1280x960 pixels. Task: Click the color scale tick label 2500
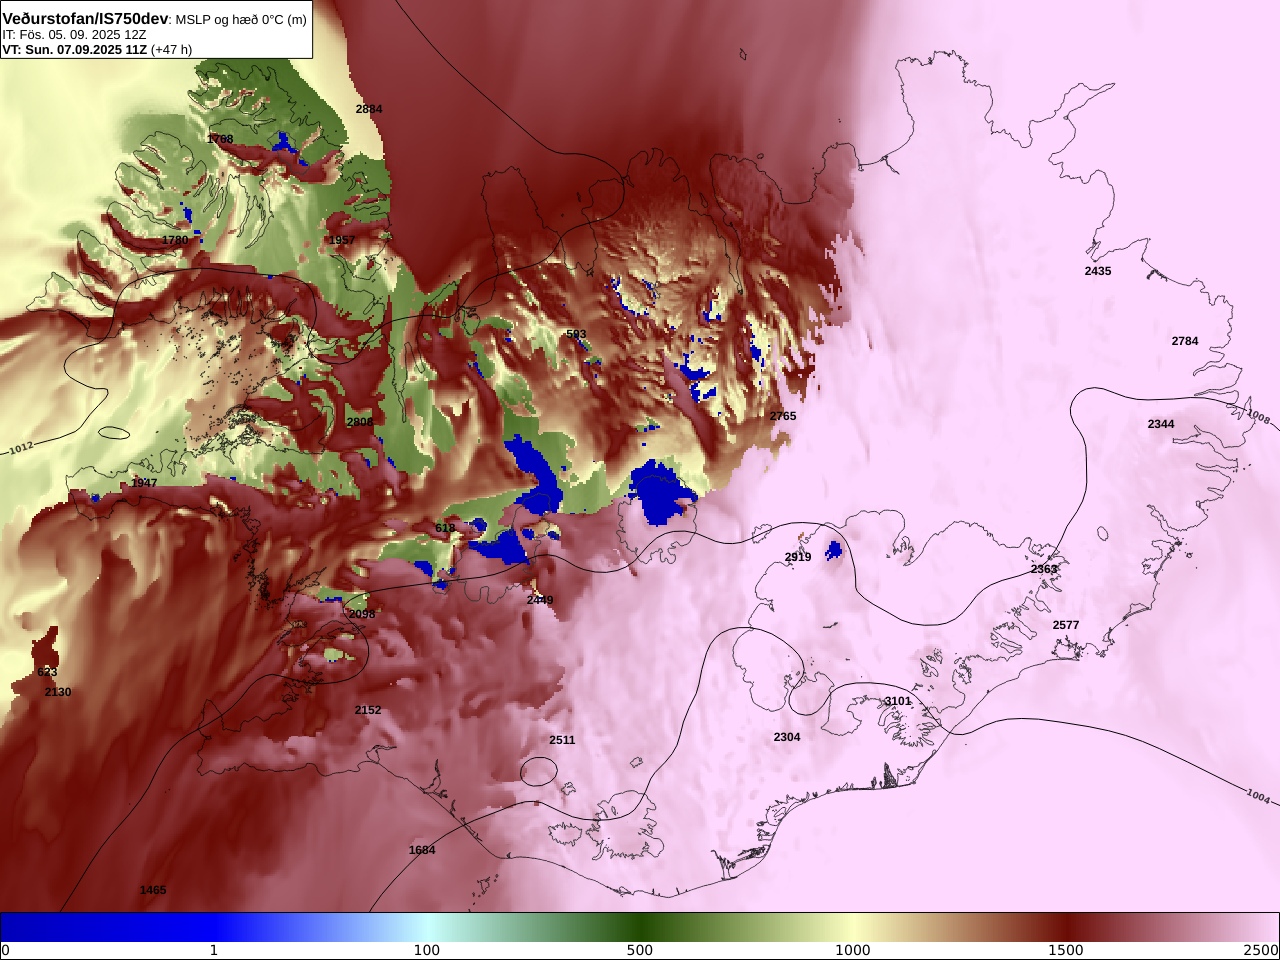(x=1262, y=950)
